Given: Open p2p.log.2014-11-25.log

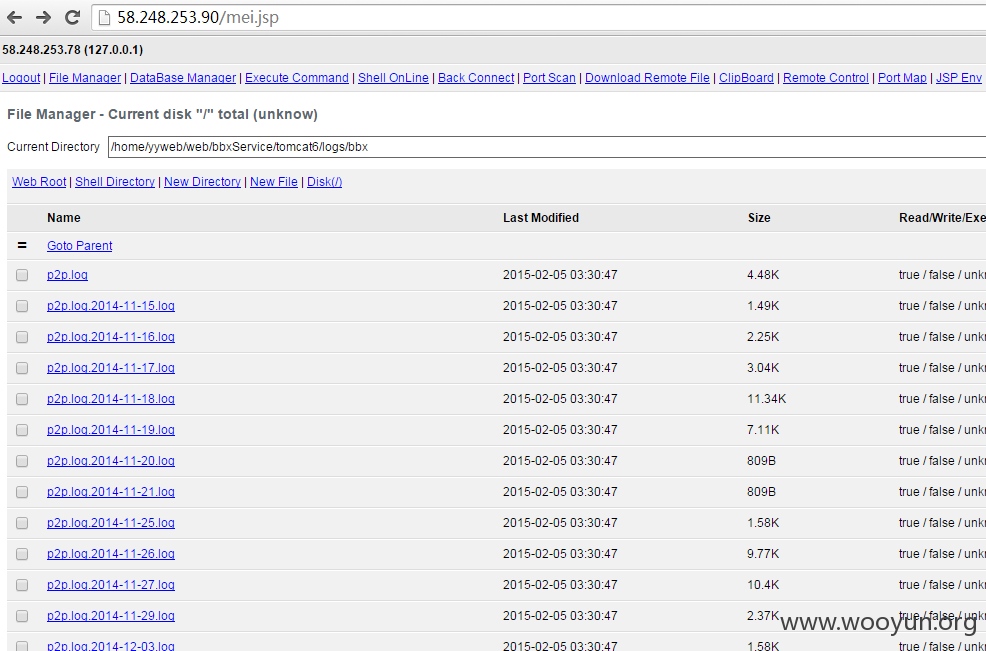Looking at the screenshot, I should point(111,523).
